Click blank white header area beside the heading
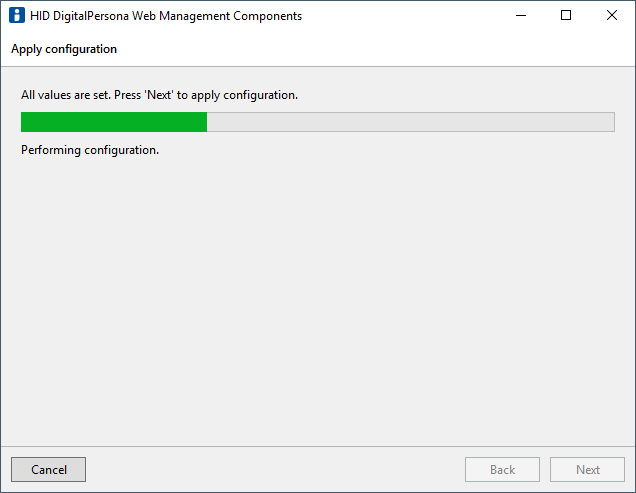This screenshot has width=636, height=493. 380,49
